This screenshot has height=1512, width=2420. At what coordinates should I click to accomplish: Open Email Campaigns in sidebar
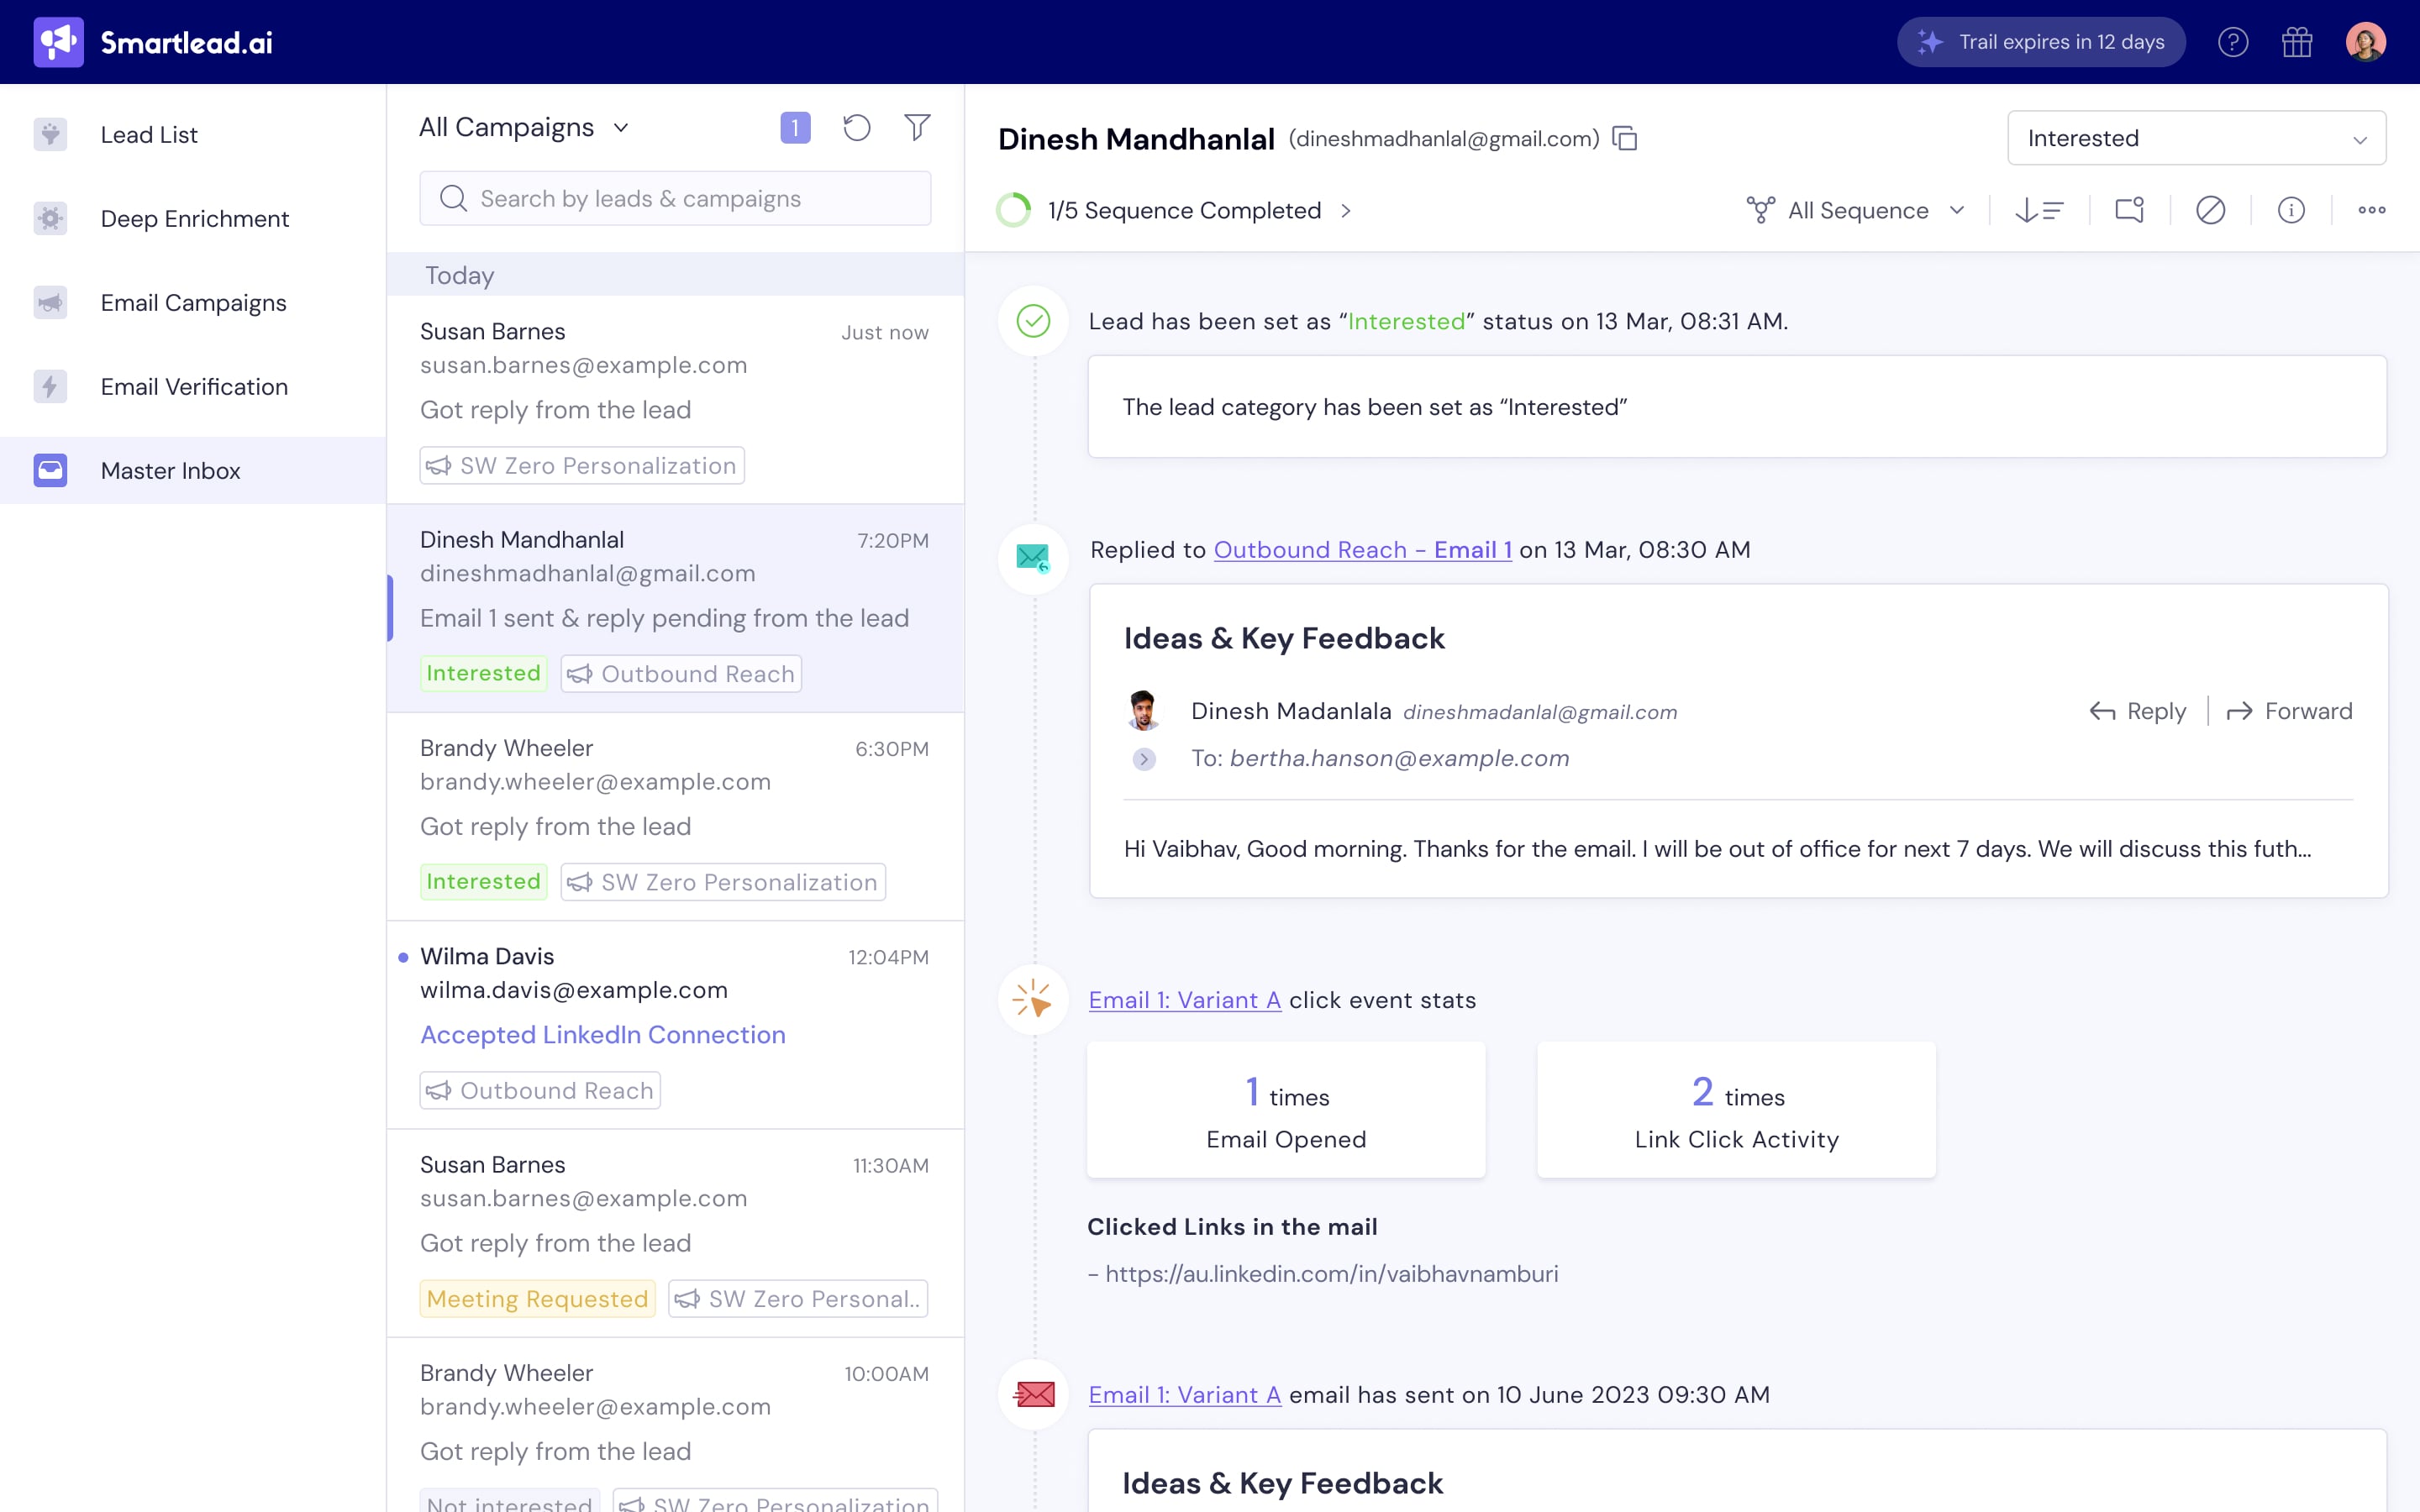(193, 303)
